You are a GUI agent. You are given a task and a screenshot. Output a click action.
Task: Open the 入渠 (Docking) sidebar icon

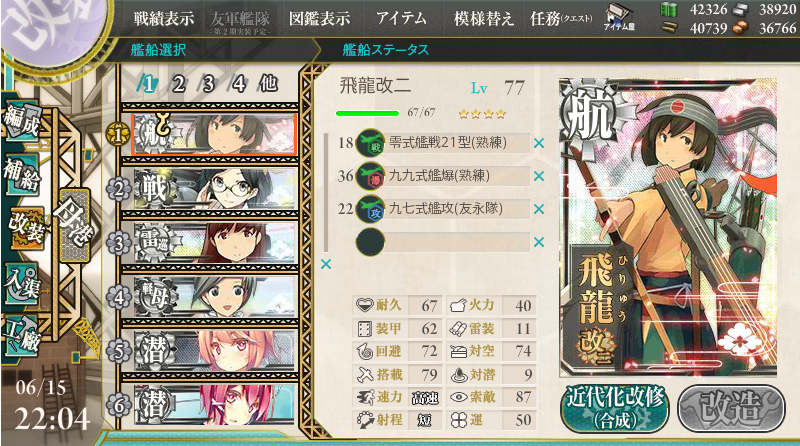21,283
